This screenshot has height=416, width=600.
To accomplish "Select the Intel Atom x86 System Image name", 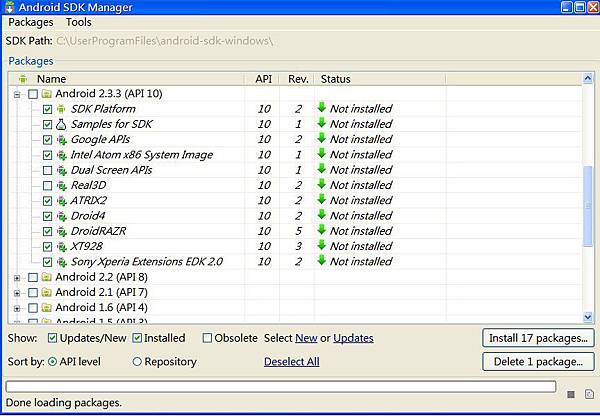I will [142, 155].
